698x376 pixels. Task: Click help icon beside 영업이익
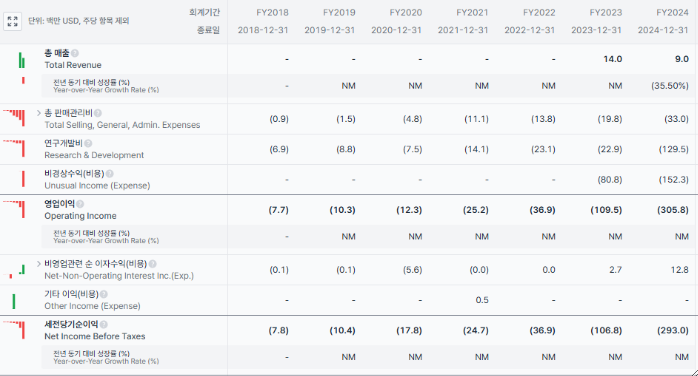coord(80,204)
